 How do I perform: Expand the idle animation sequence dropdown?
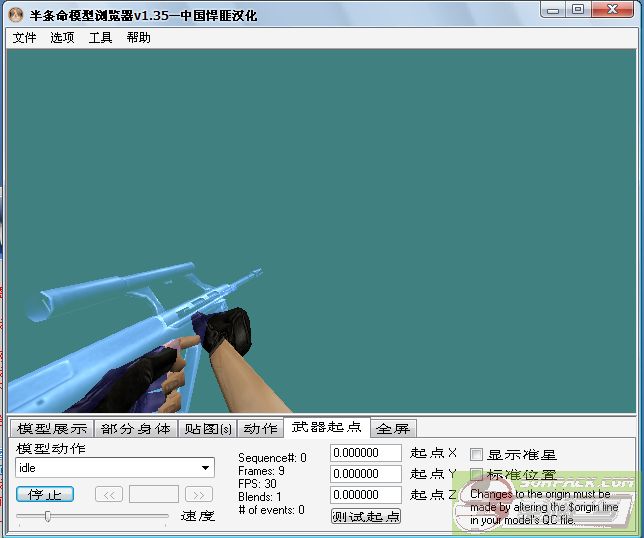[206, 468]
